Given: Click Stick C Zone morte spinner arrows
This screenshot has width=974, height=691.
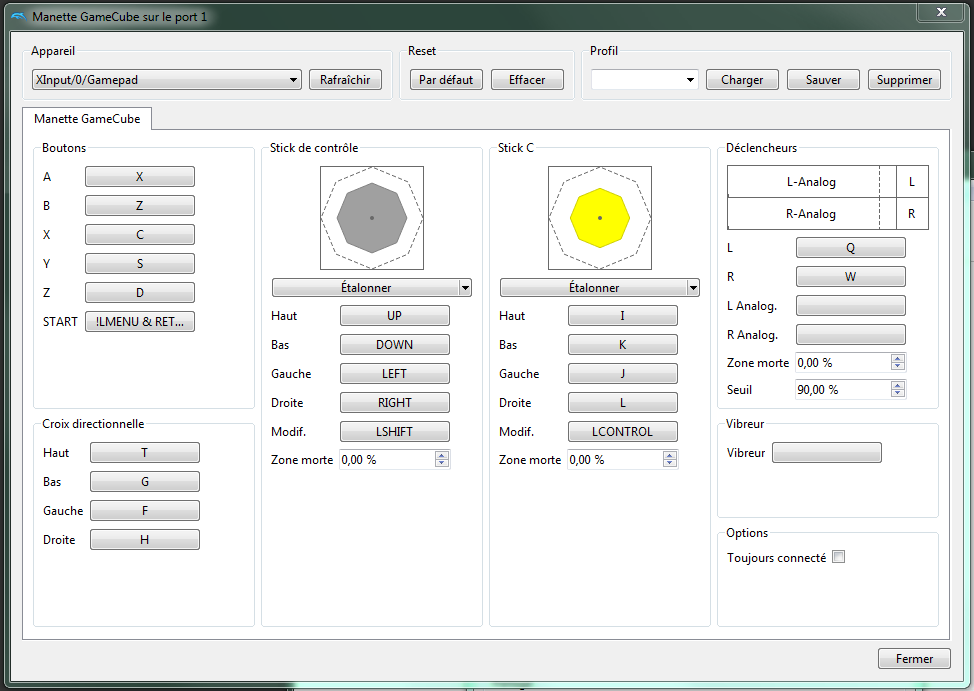Looking at the screenshot, I should pos(670,460).
